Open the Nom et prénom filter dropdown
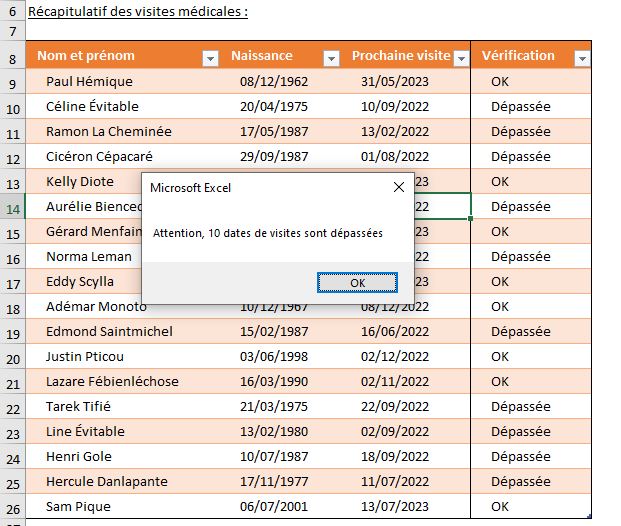The height and width of the screenshot is (526, 621). (x=210, y=58)
